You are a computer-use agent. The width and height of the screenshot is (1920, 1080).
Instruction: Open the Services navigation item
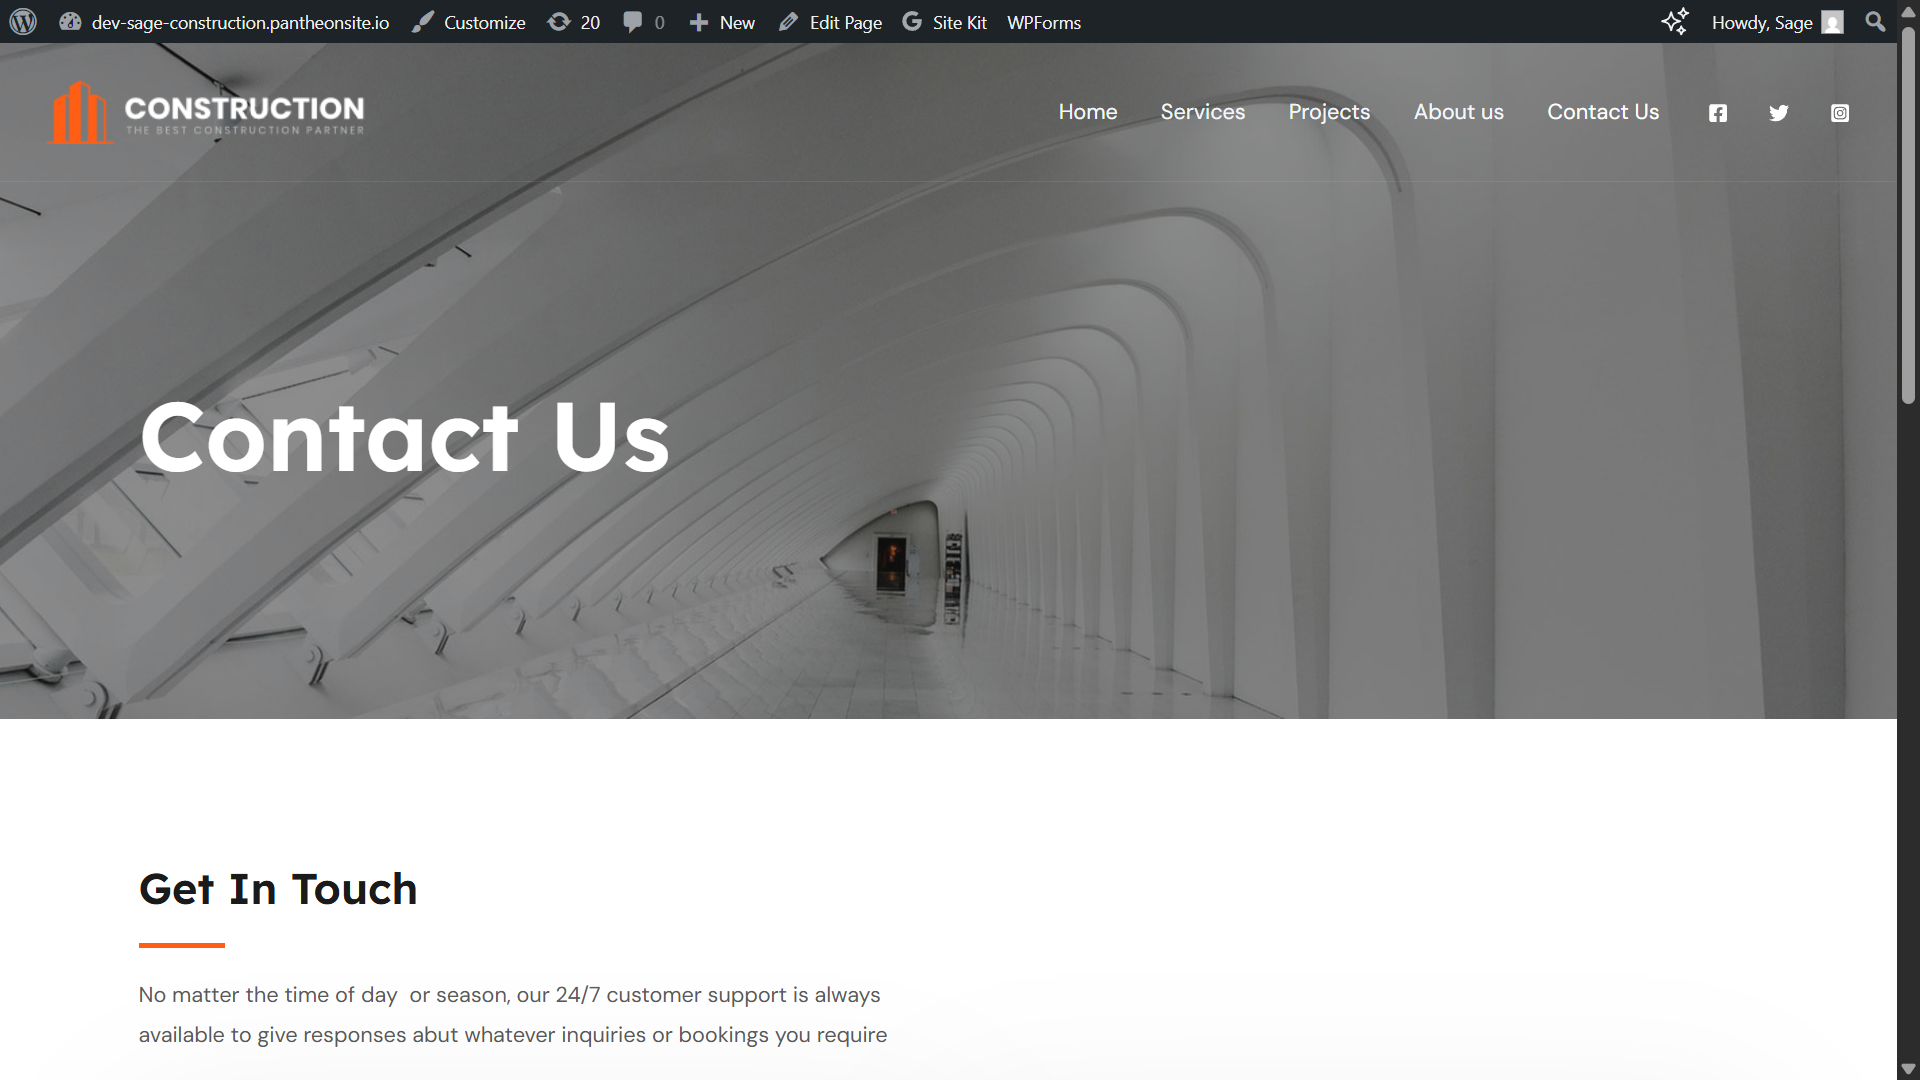[x=1203, y=112]
